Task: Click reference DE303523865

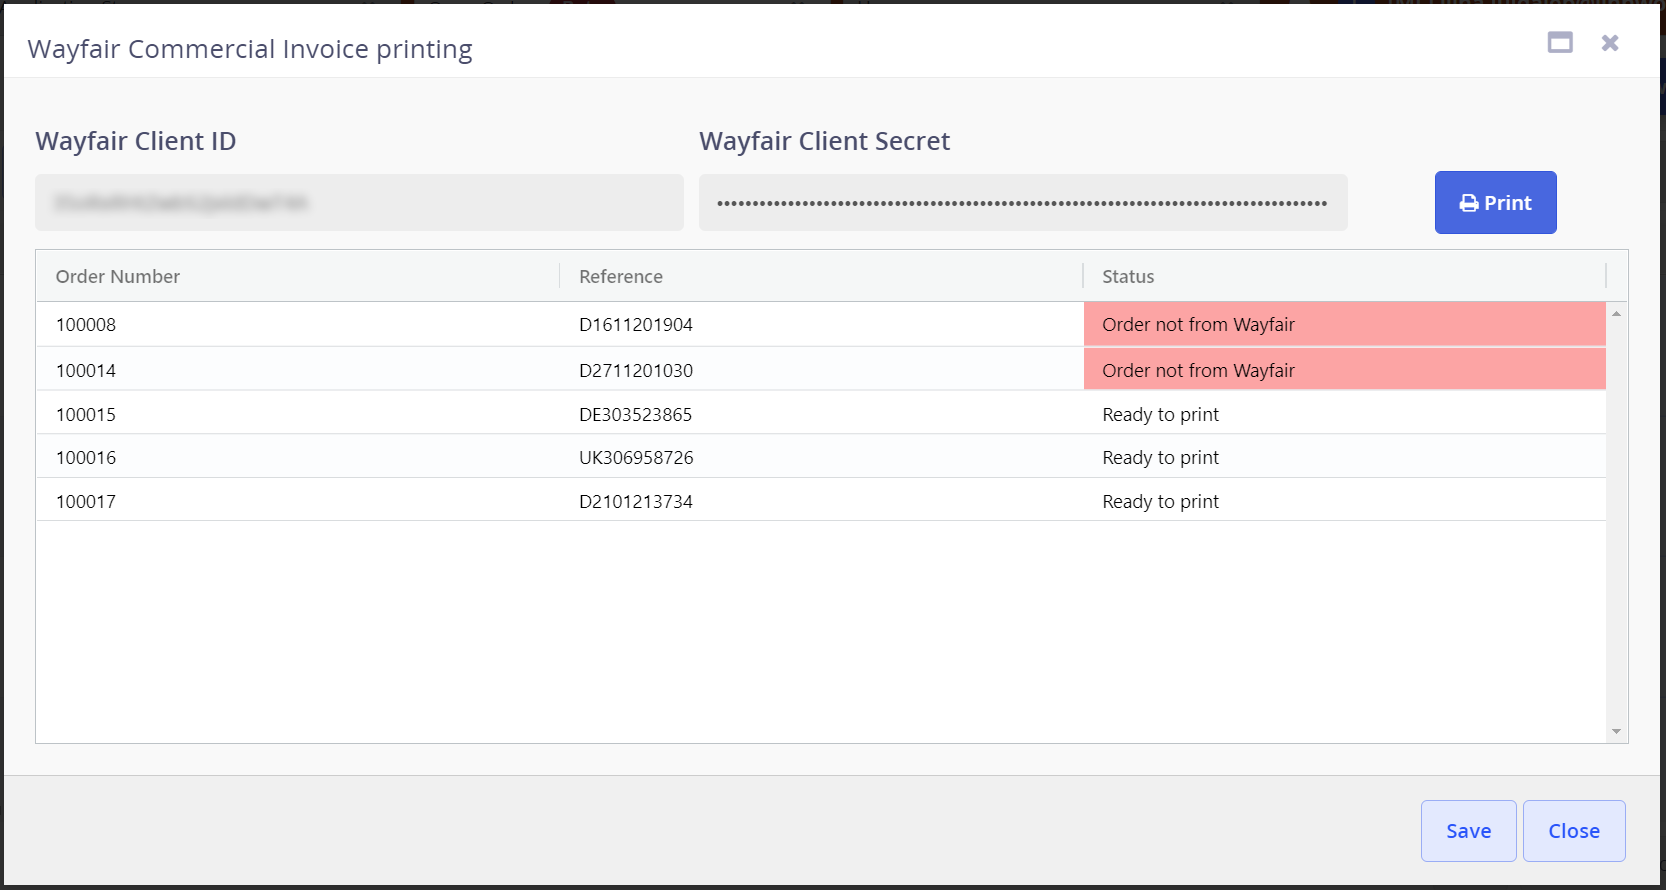Action: (635, 415)
